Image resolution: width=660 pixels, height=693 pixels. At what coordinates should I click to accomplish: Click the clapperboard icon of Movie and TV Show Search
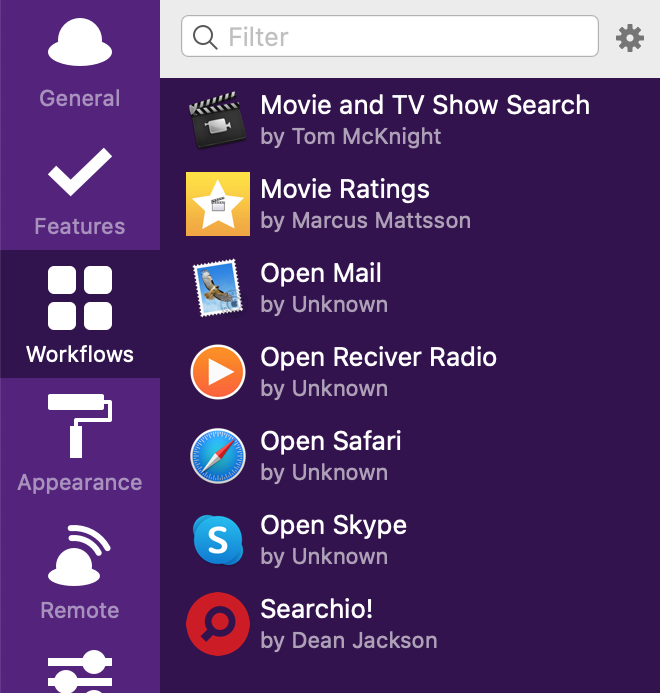(x=217, y=120)
